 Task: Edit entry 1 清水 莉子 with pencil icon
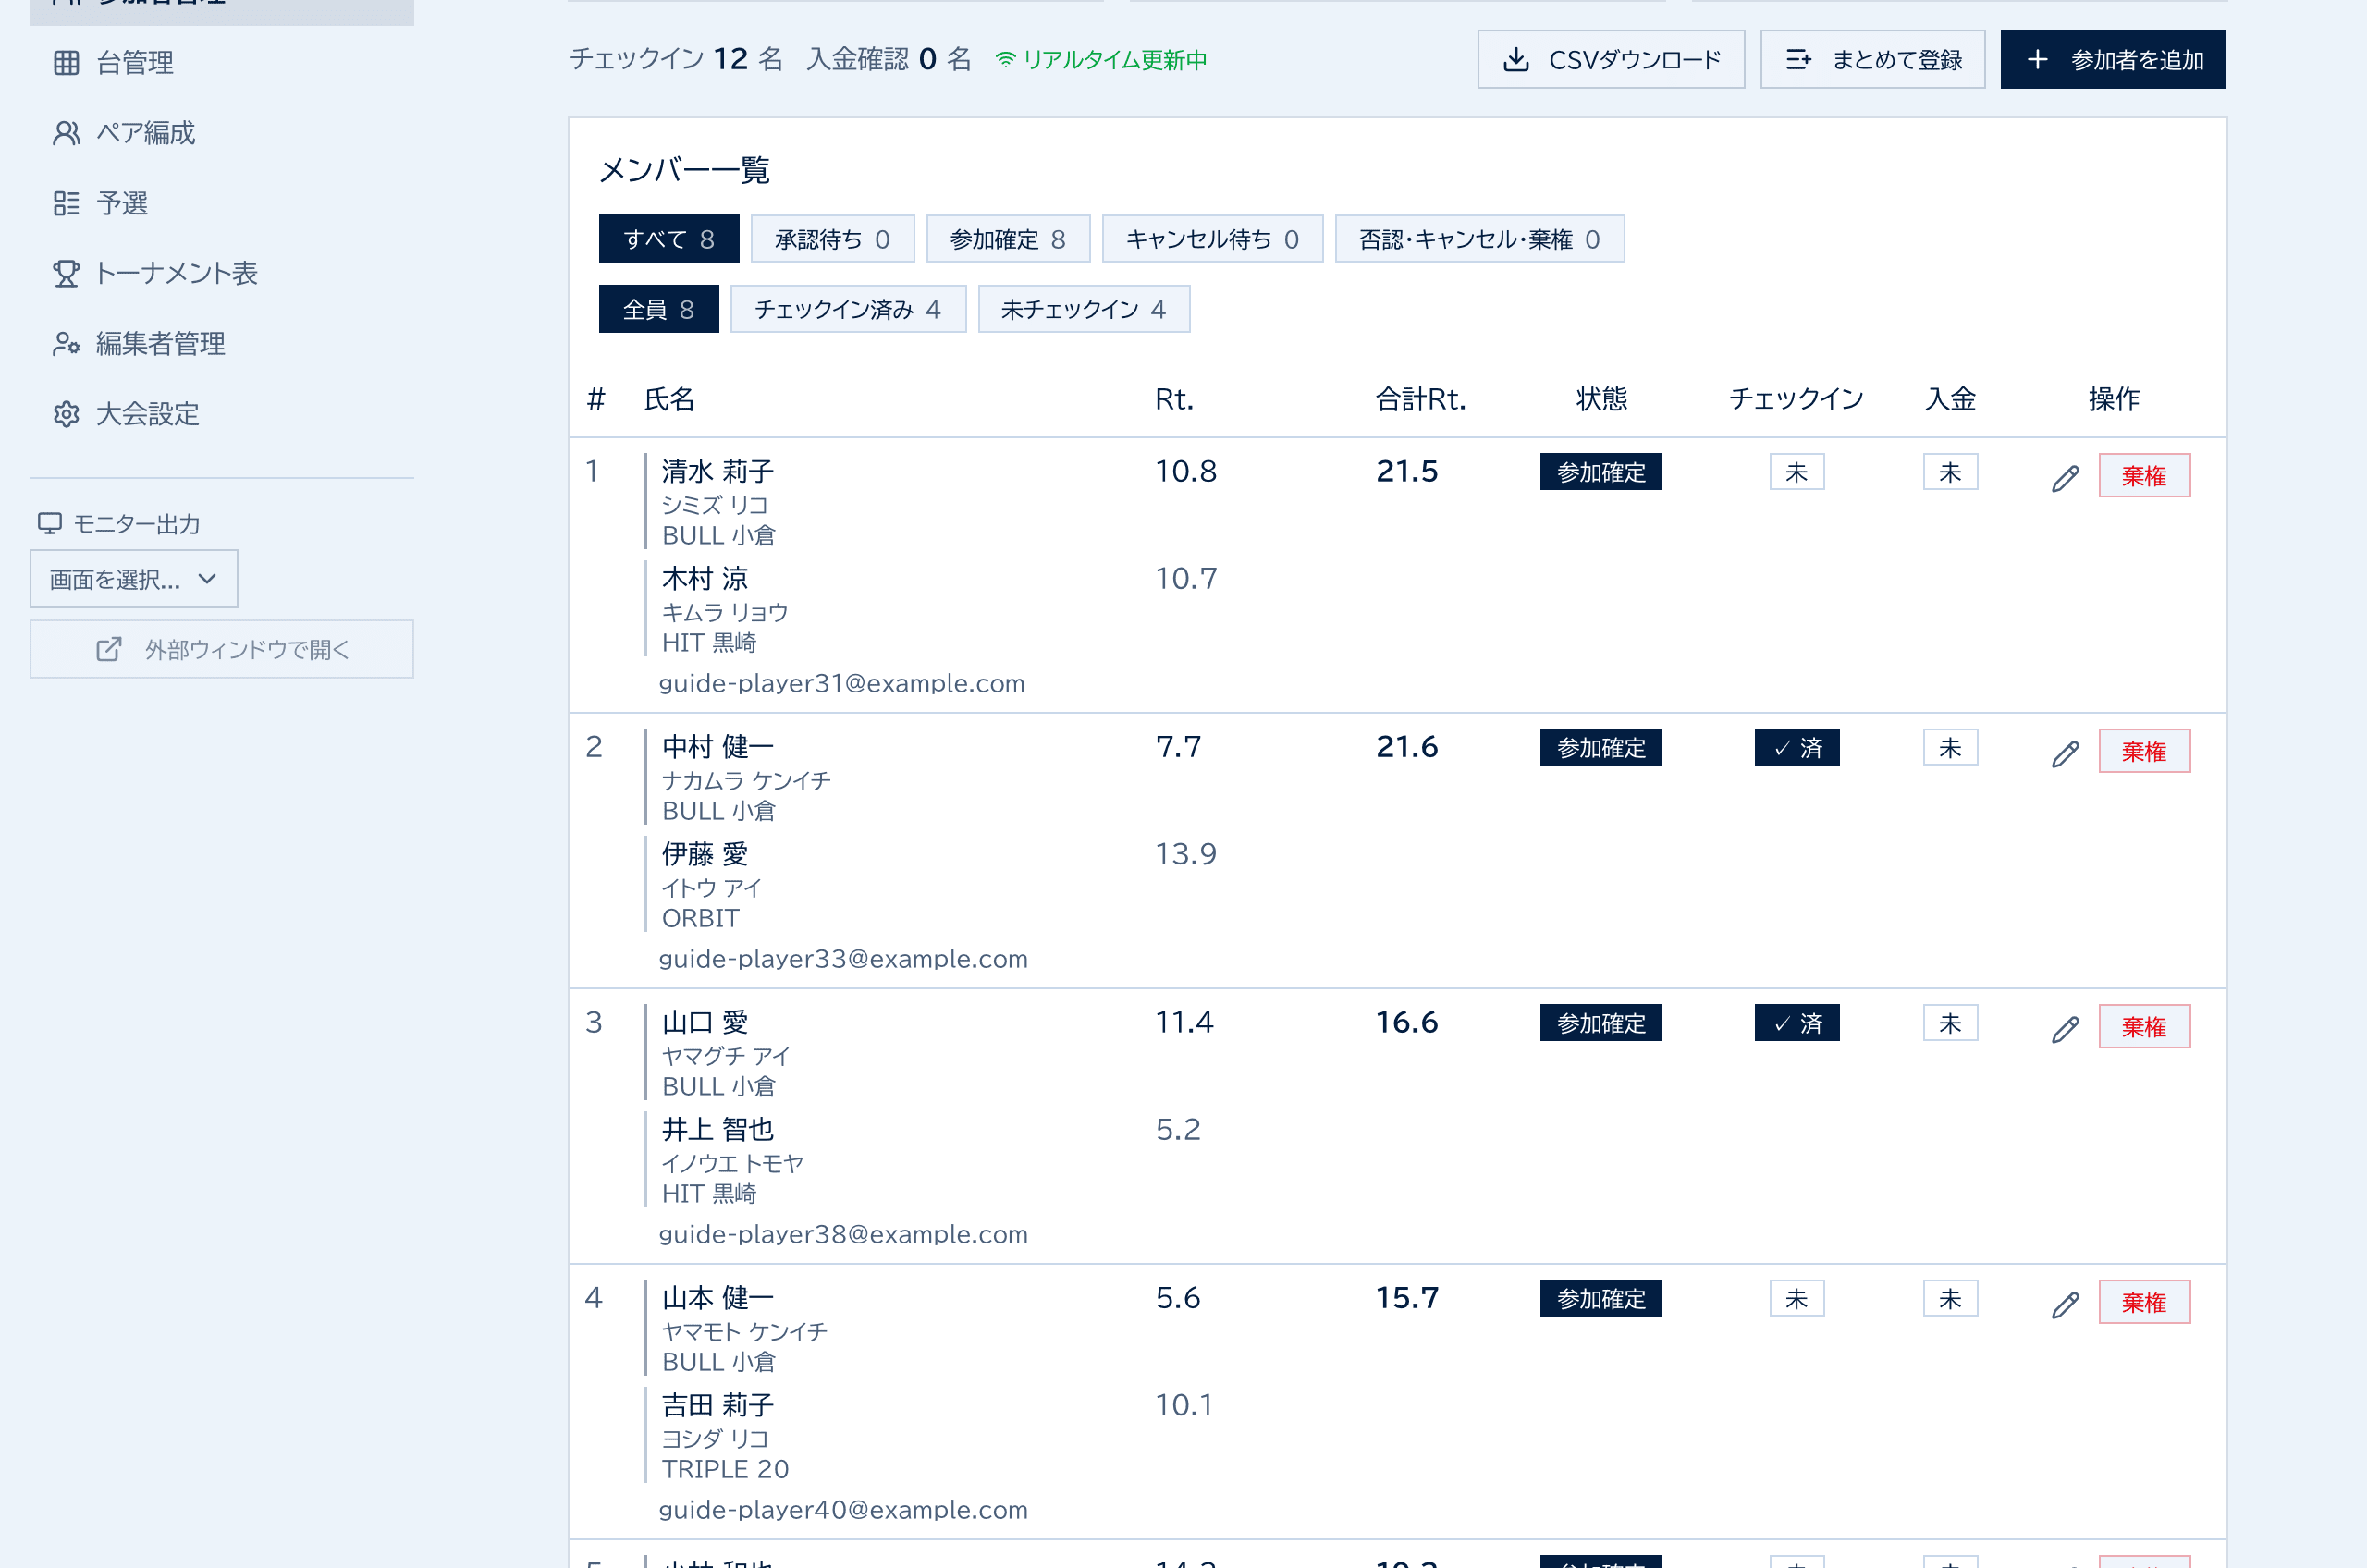tap(2065, 478)
